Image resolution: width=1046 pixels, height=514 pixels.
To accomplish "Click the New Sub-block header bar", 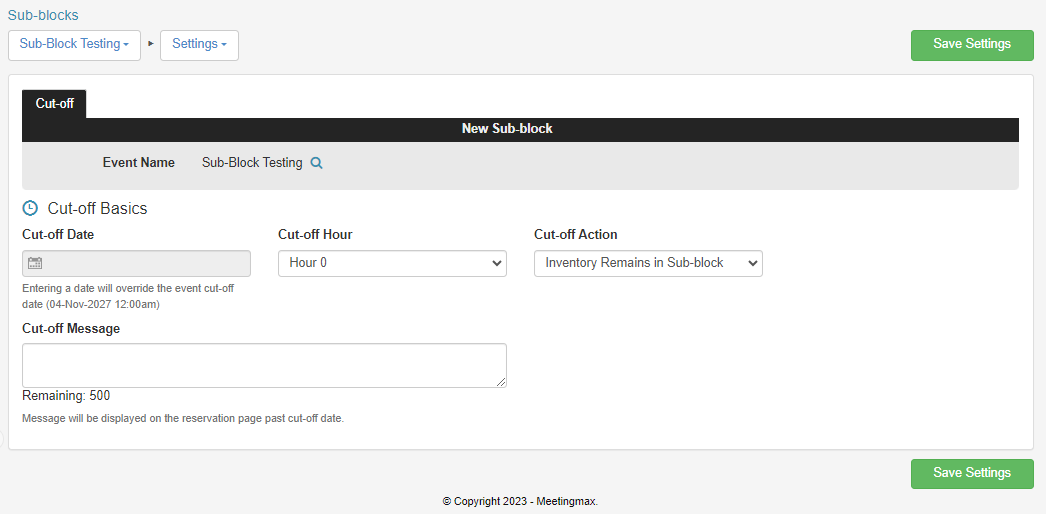I will (520, 129).
